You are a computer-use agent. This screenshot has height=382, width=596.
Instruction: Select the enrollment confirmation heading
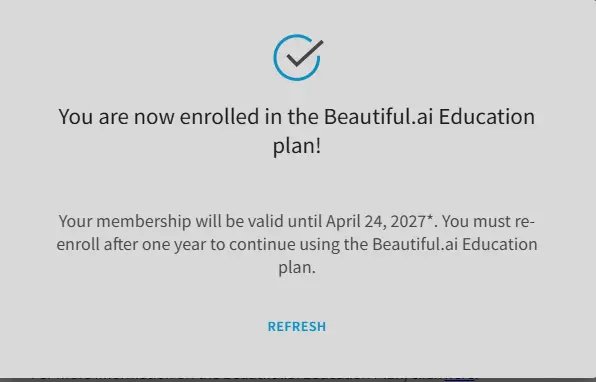point(296,131)
